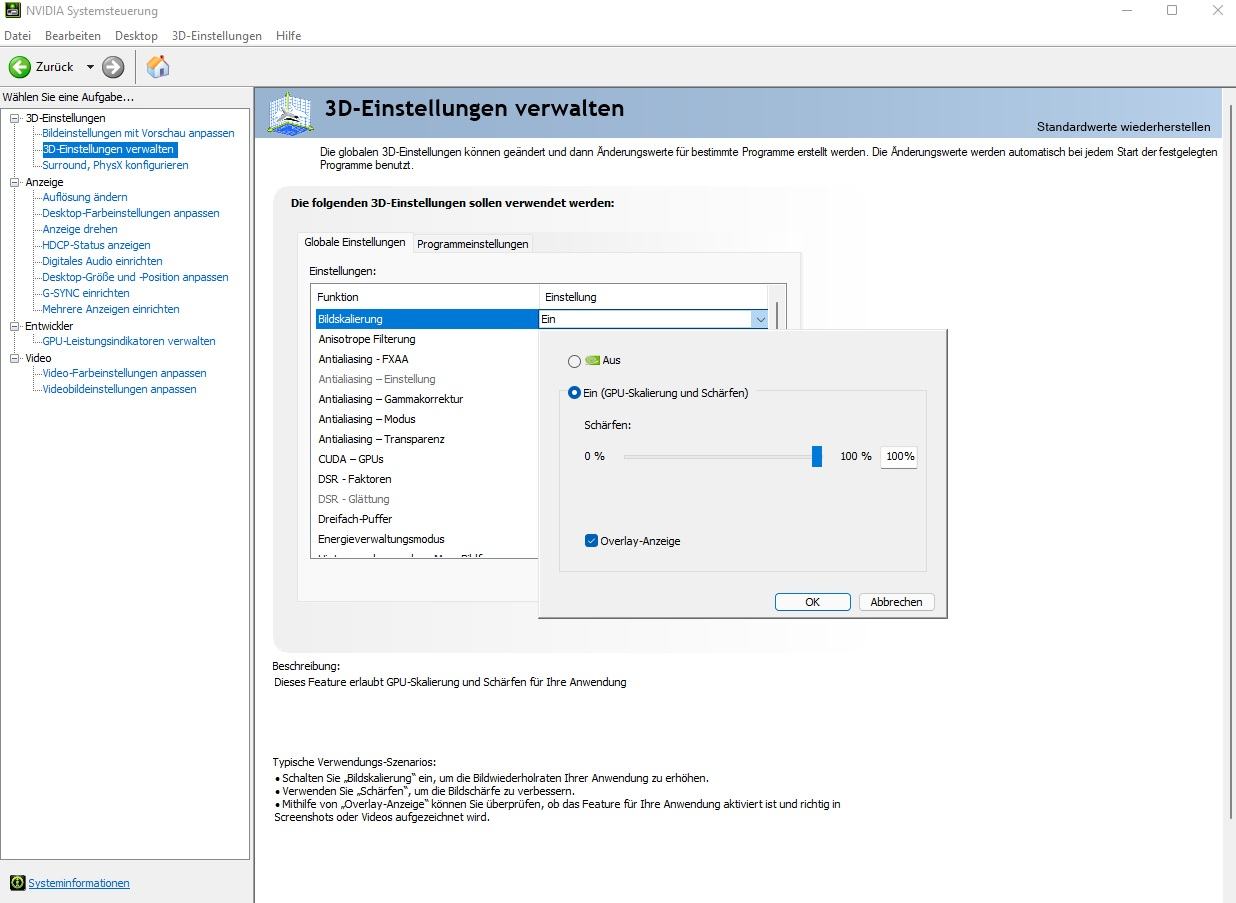Open the 3D-Einstellungen menu
Viewport: 1236px width, 903px height.
[x=217, y=35]
